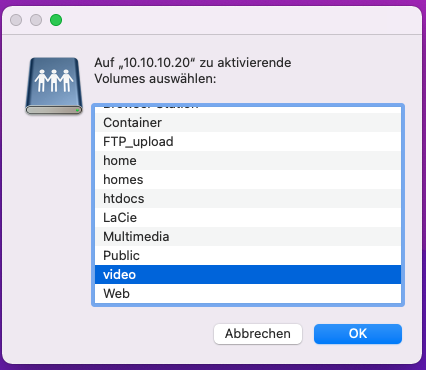Image resolution: width=426 pixels, height=370 pixels.
Task: Click the grey close window button
Action: pos(16,20)
